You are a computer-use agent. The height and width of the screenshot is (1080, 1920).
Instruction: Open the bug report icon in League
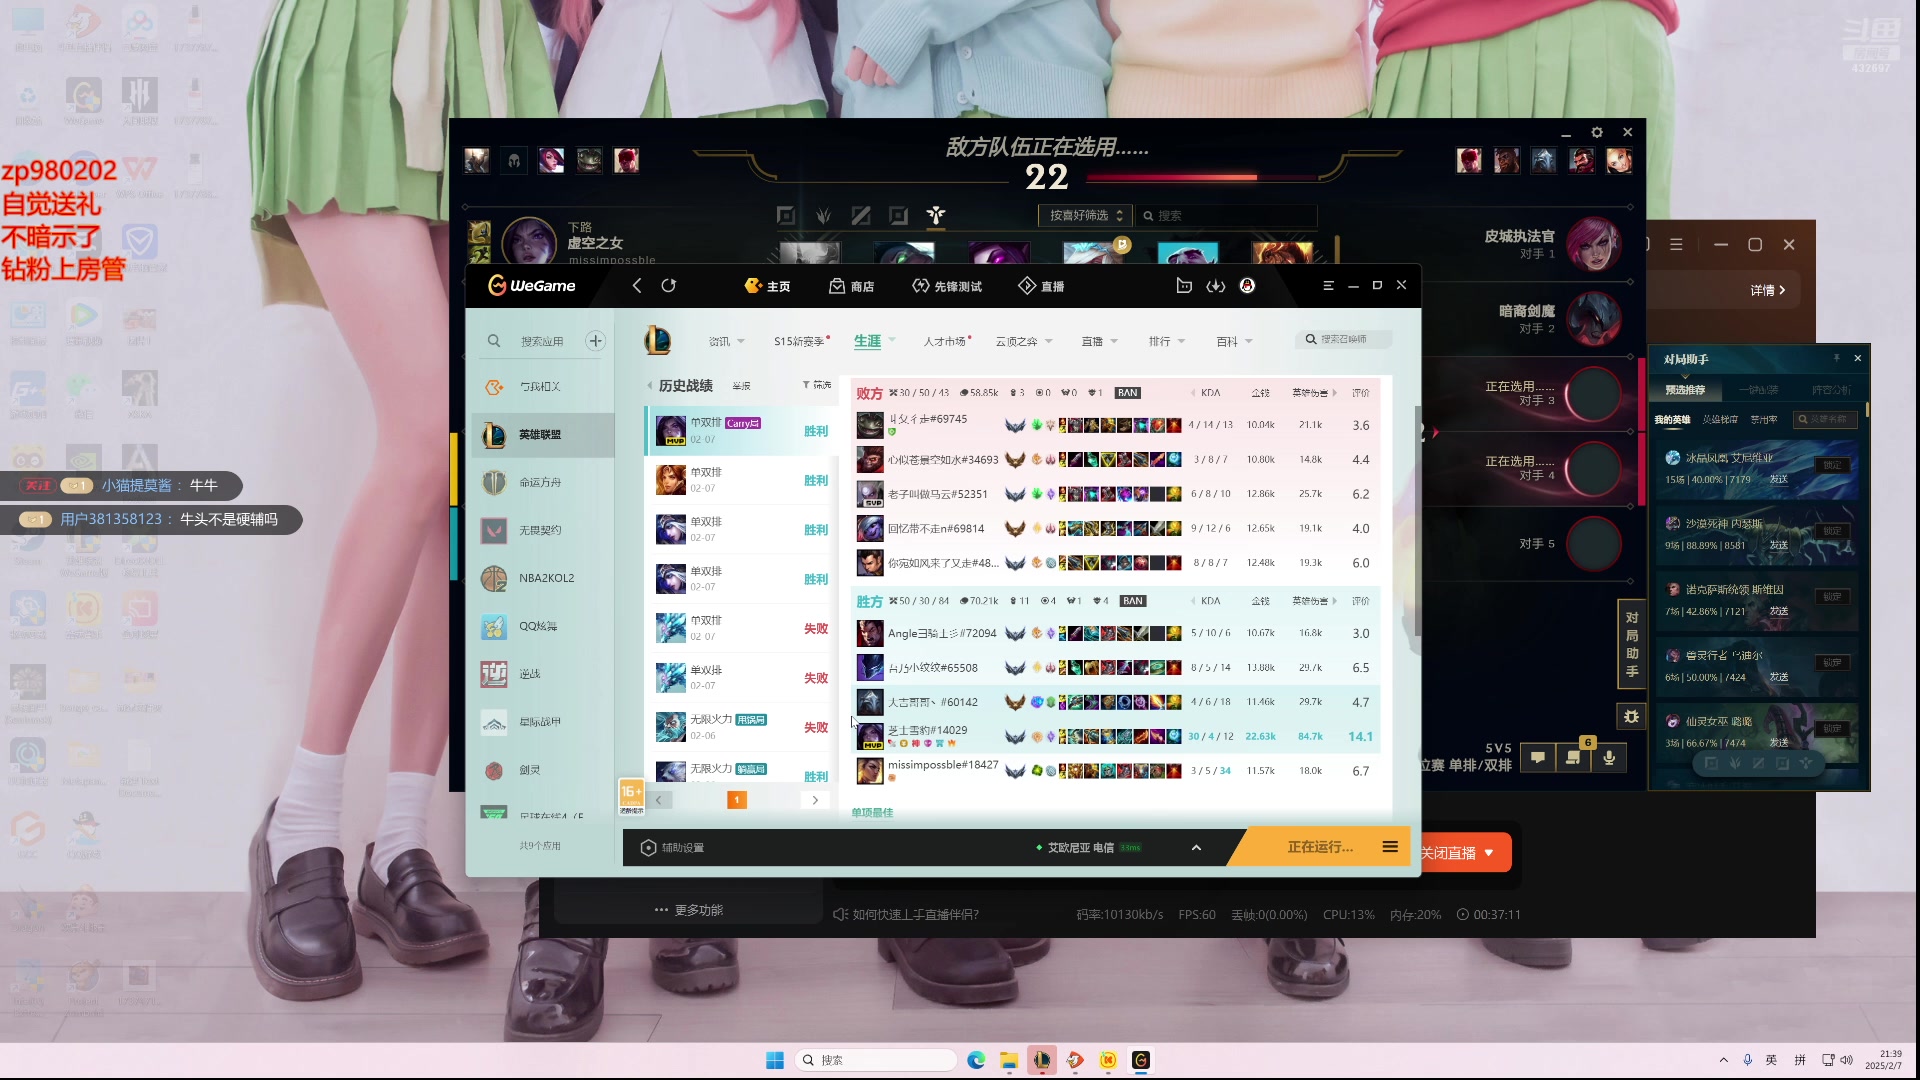(x=1632, y=716)
